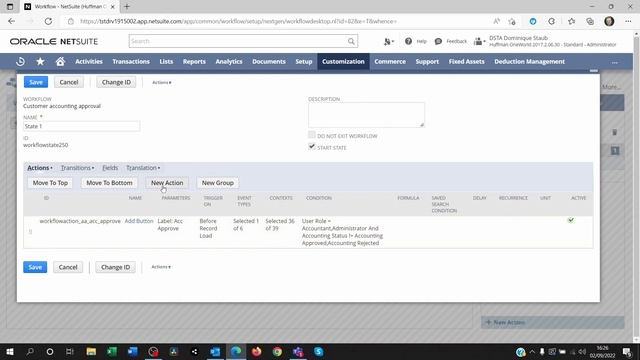Open the Edge settings ellipsis menu
640x360 pixels.
click(x=628, y=21)
